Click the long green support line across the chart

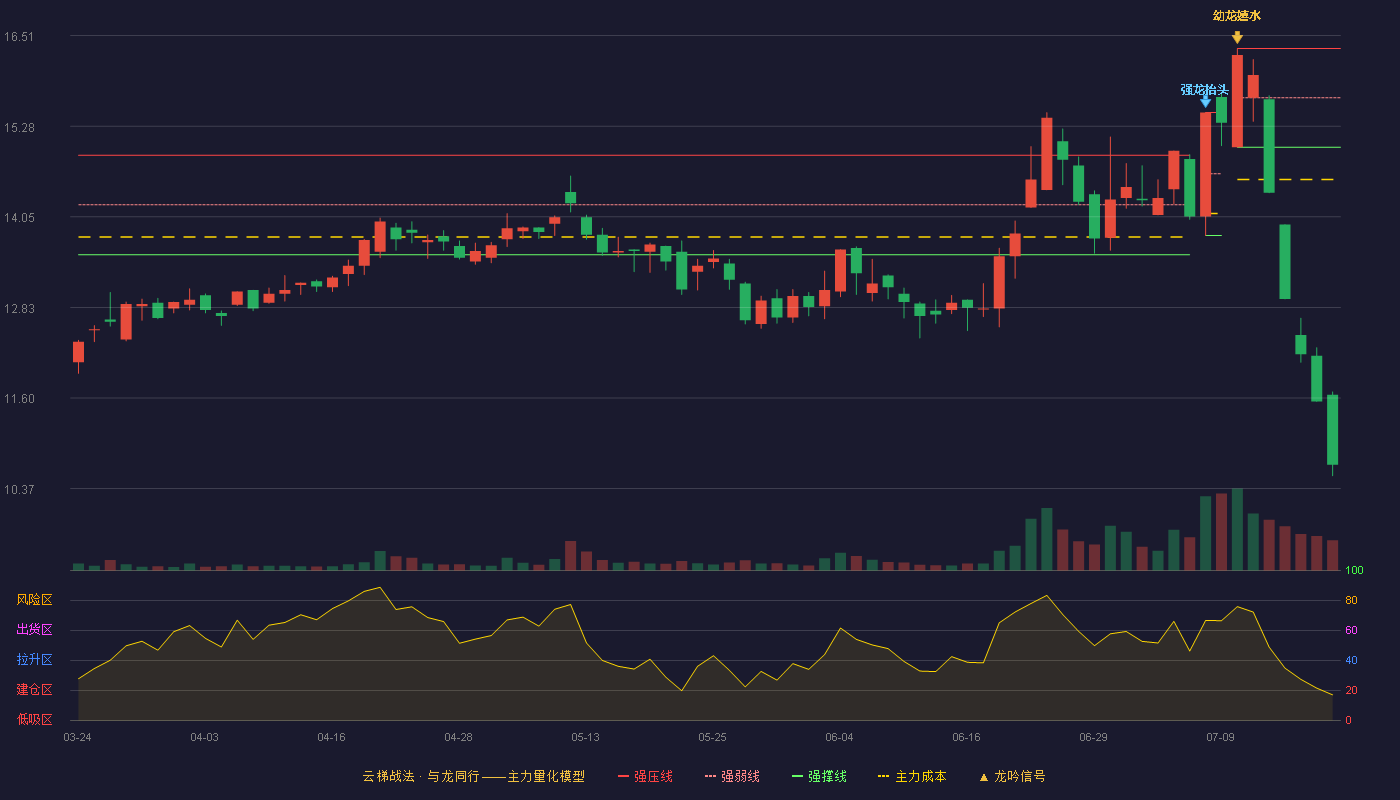click(634, 255)
